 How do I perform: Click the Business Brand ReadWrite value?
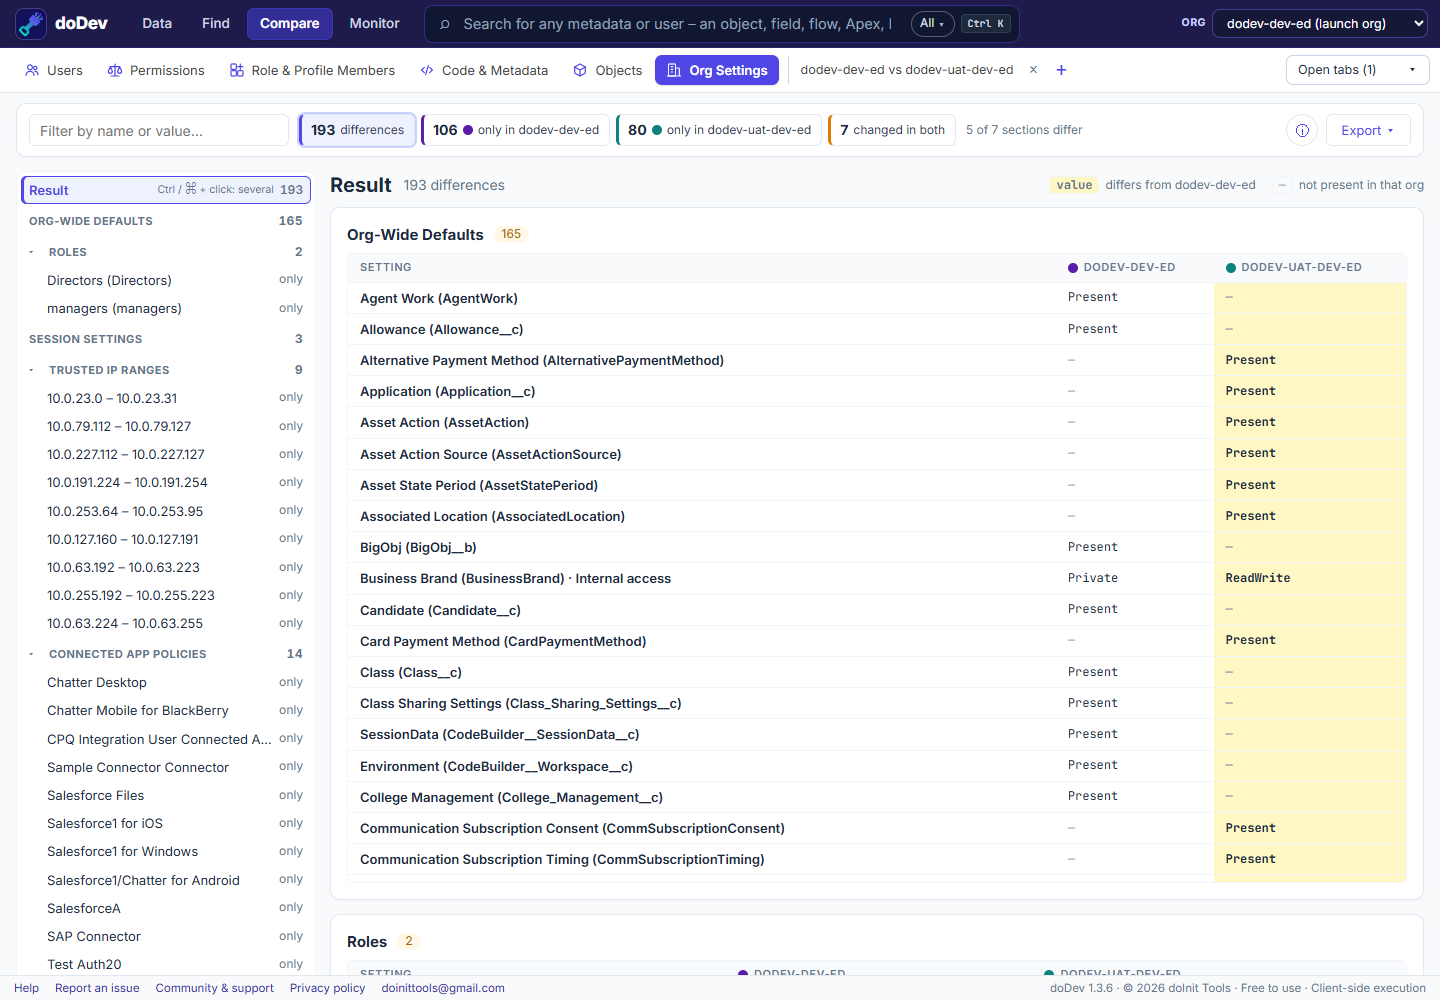pos(1258,578)
